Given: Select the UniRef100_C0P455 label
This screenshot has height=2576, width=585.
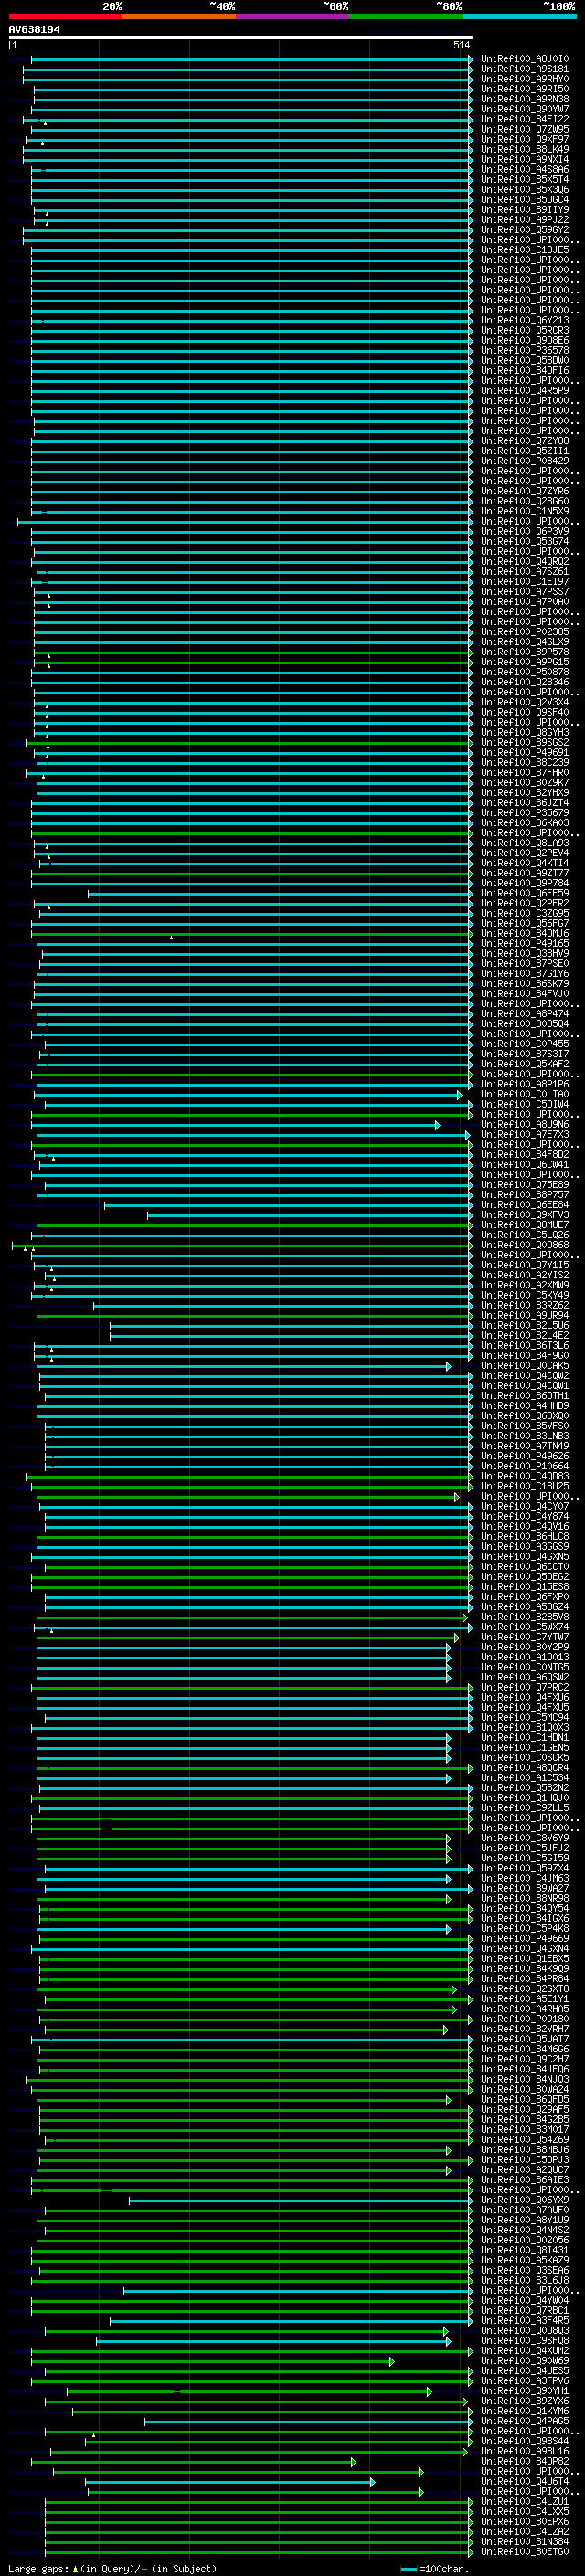Looking at the screenshot, I should click(525, 1044).
